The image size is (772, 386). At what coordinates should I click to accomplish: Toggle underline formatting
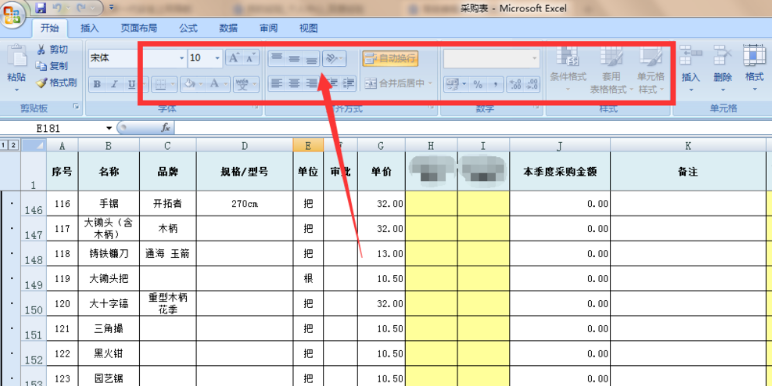click(x=131, y=84)
